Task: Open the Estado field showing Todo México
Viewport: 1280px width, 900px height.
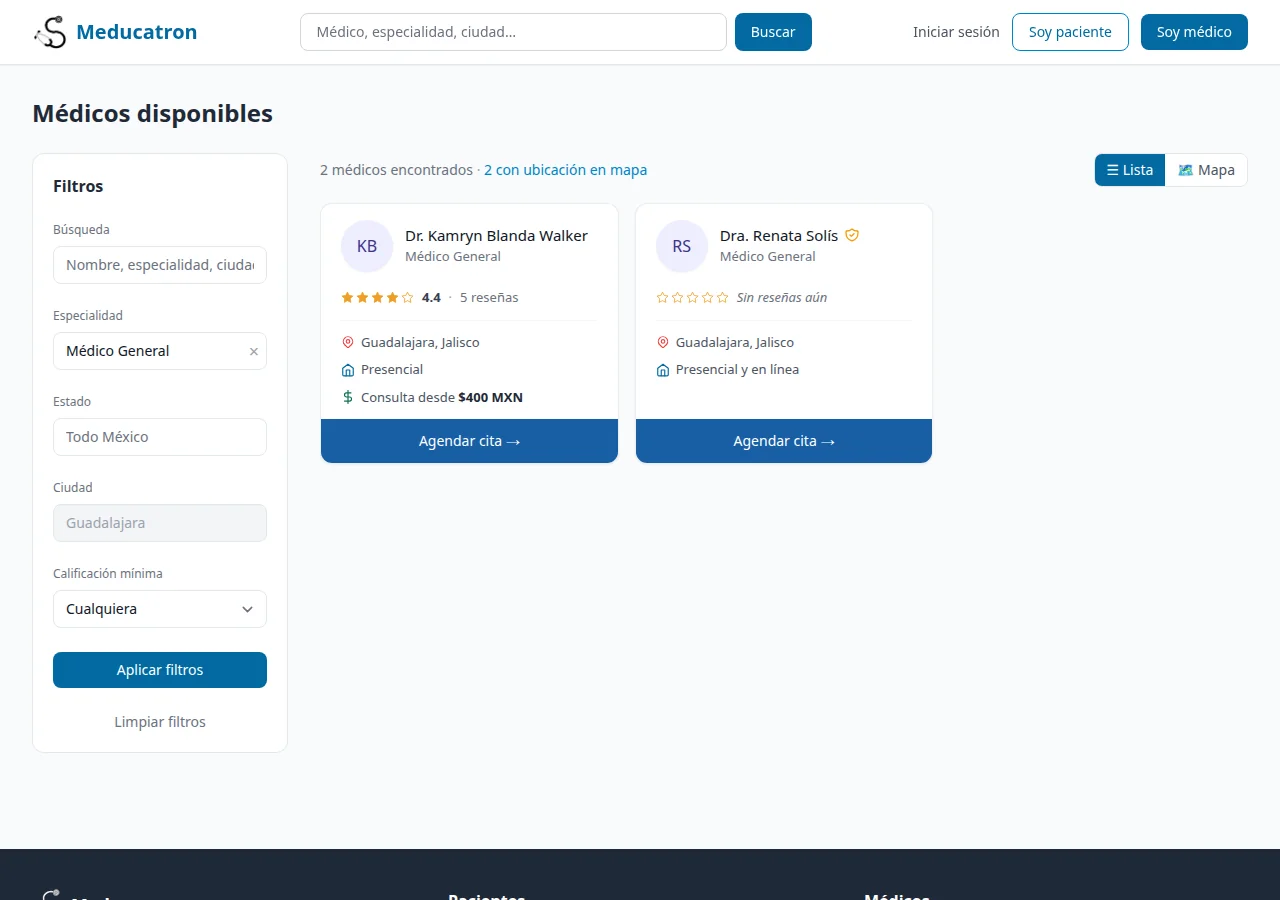Action: pyautogui.click(x=160, y=437)
